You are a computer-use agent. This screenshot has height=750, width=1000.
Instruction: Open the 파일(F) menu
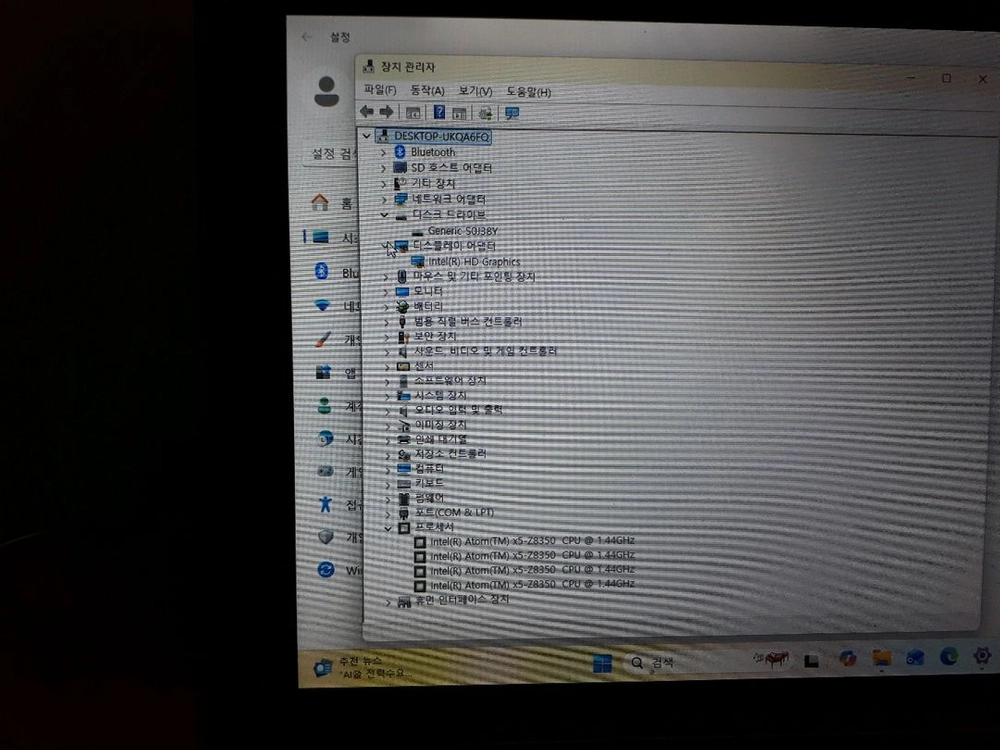tap(379, 90)
